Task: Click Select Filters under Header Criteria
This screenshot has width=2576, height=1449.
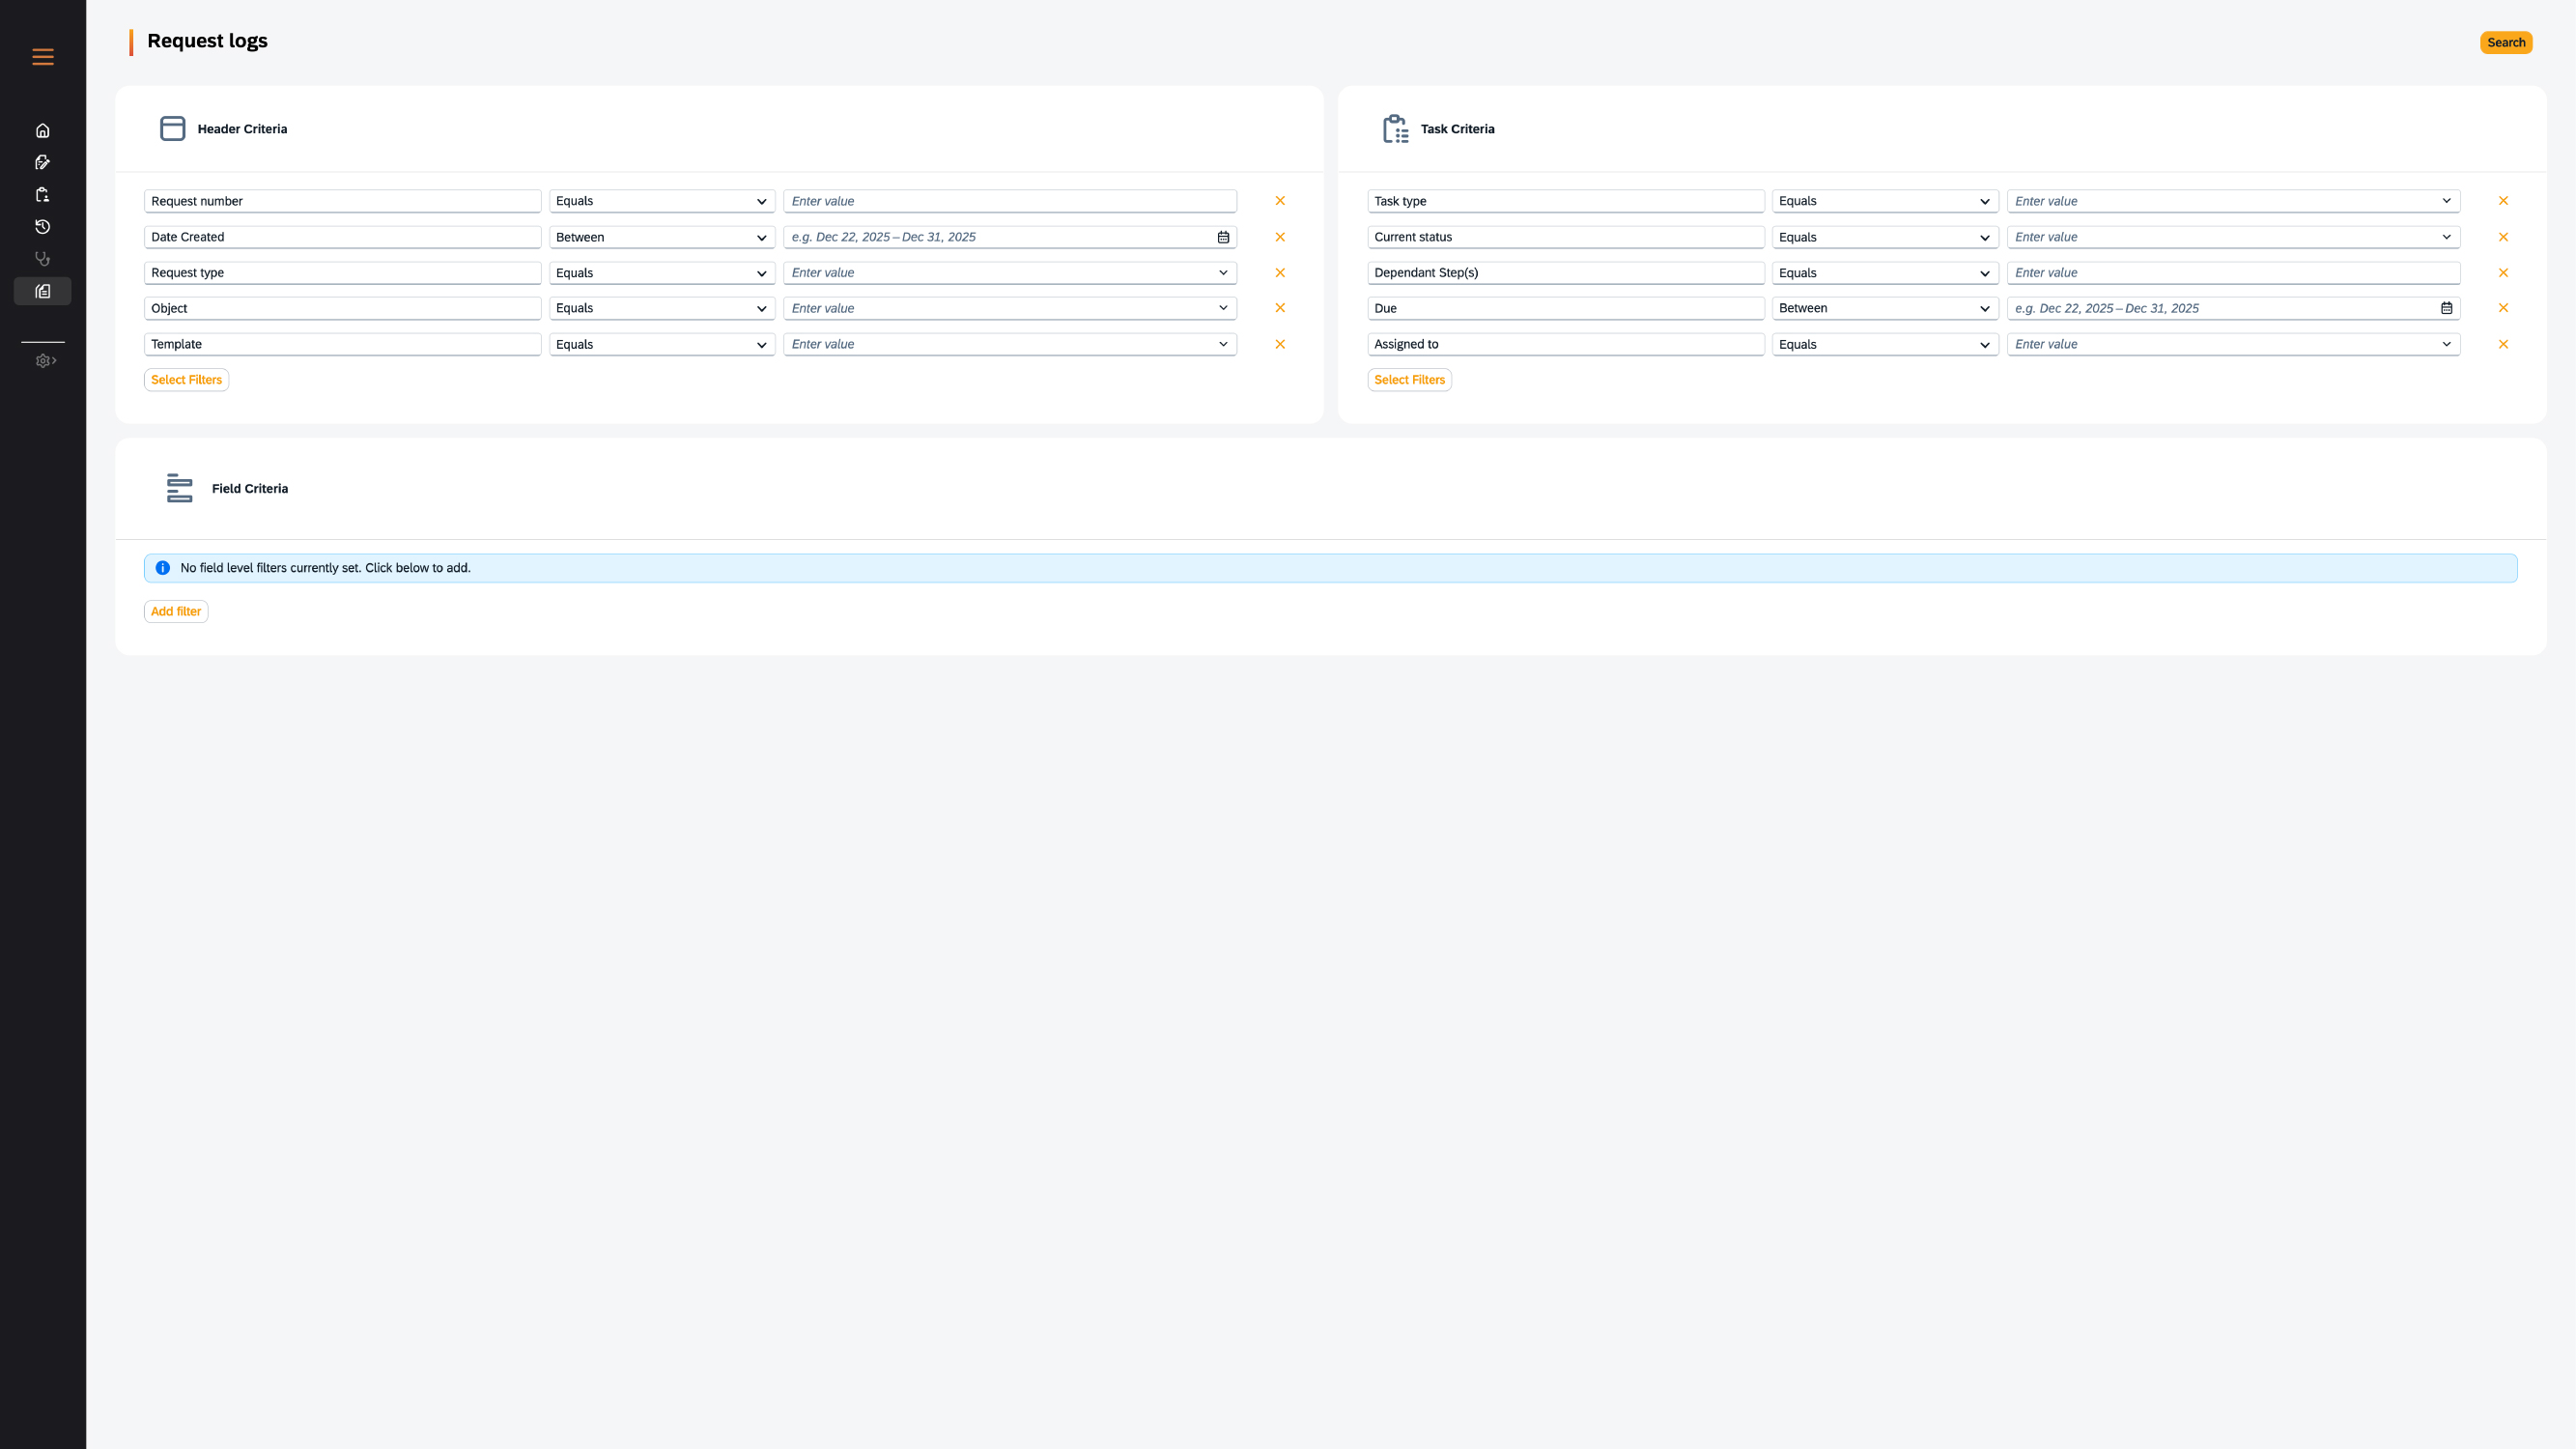Action: pyautogui.click(x=186, y=380)
